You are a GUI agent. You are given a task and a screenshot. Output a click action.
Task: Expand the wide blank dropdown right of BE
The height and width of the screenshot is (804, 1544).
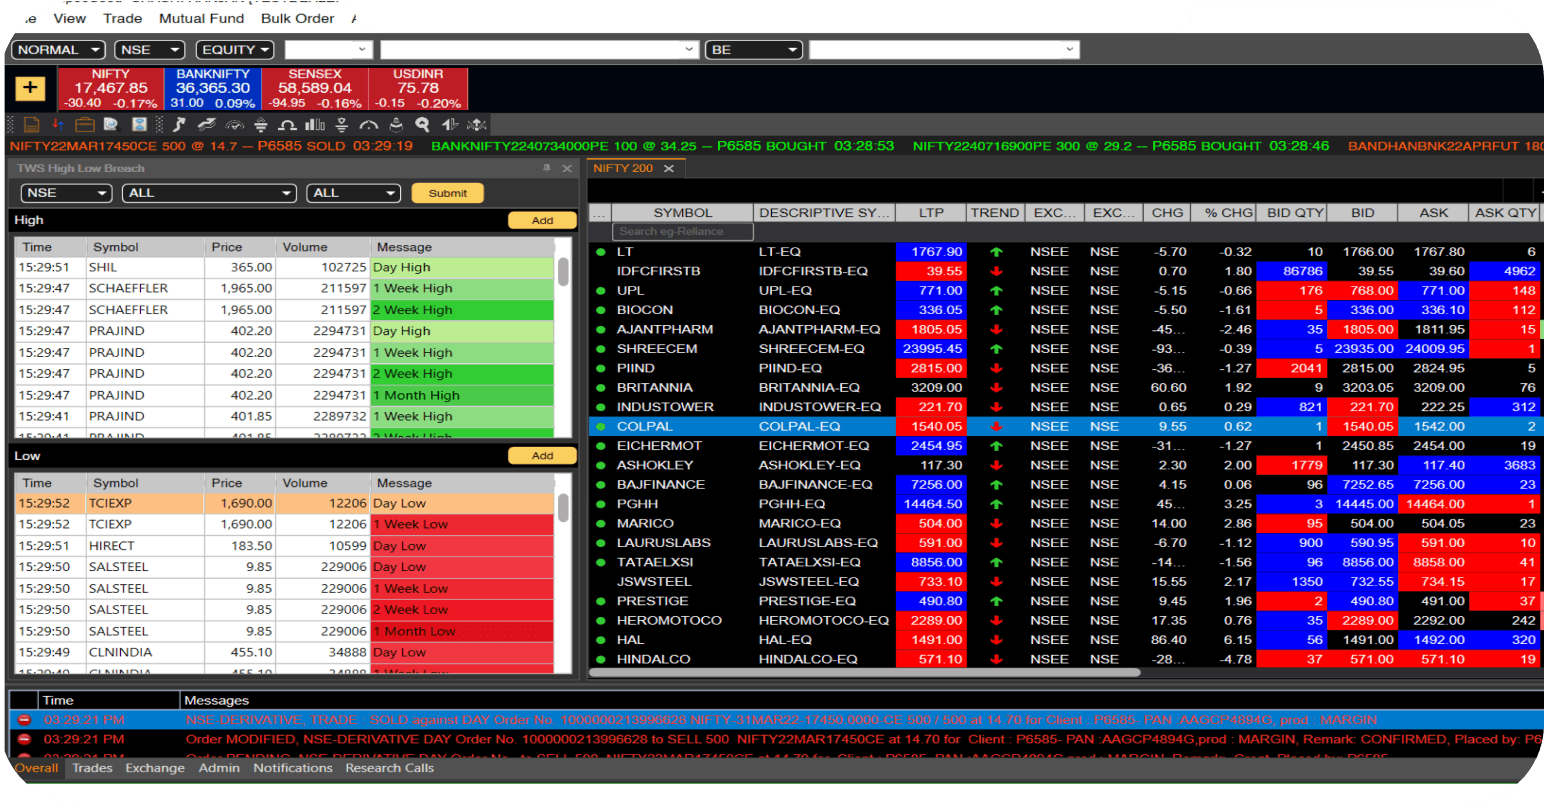[x=944, y=49]
